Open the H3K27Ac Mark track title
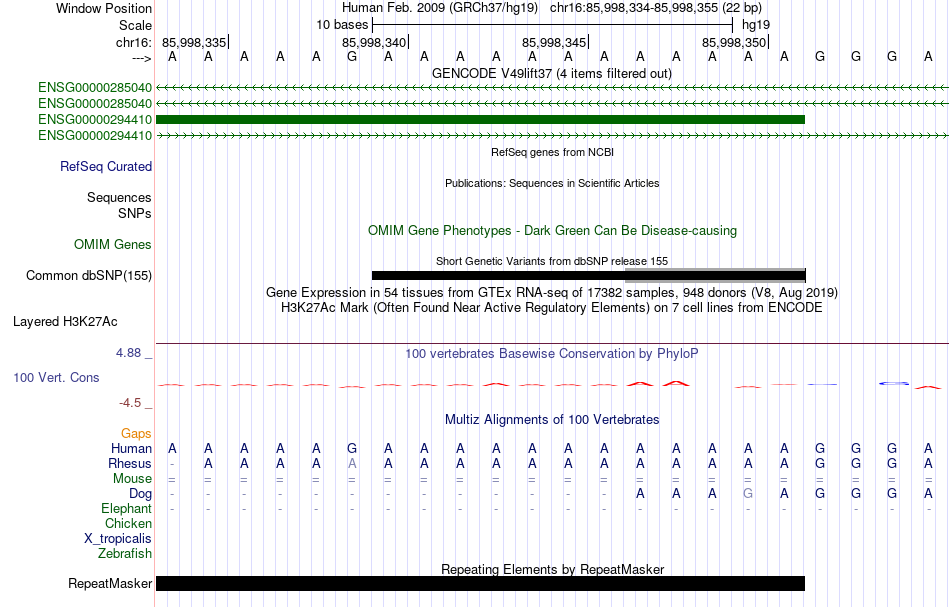This screenshot has height=607, width=950. click(x=552, y=308)
